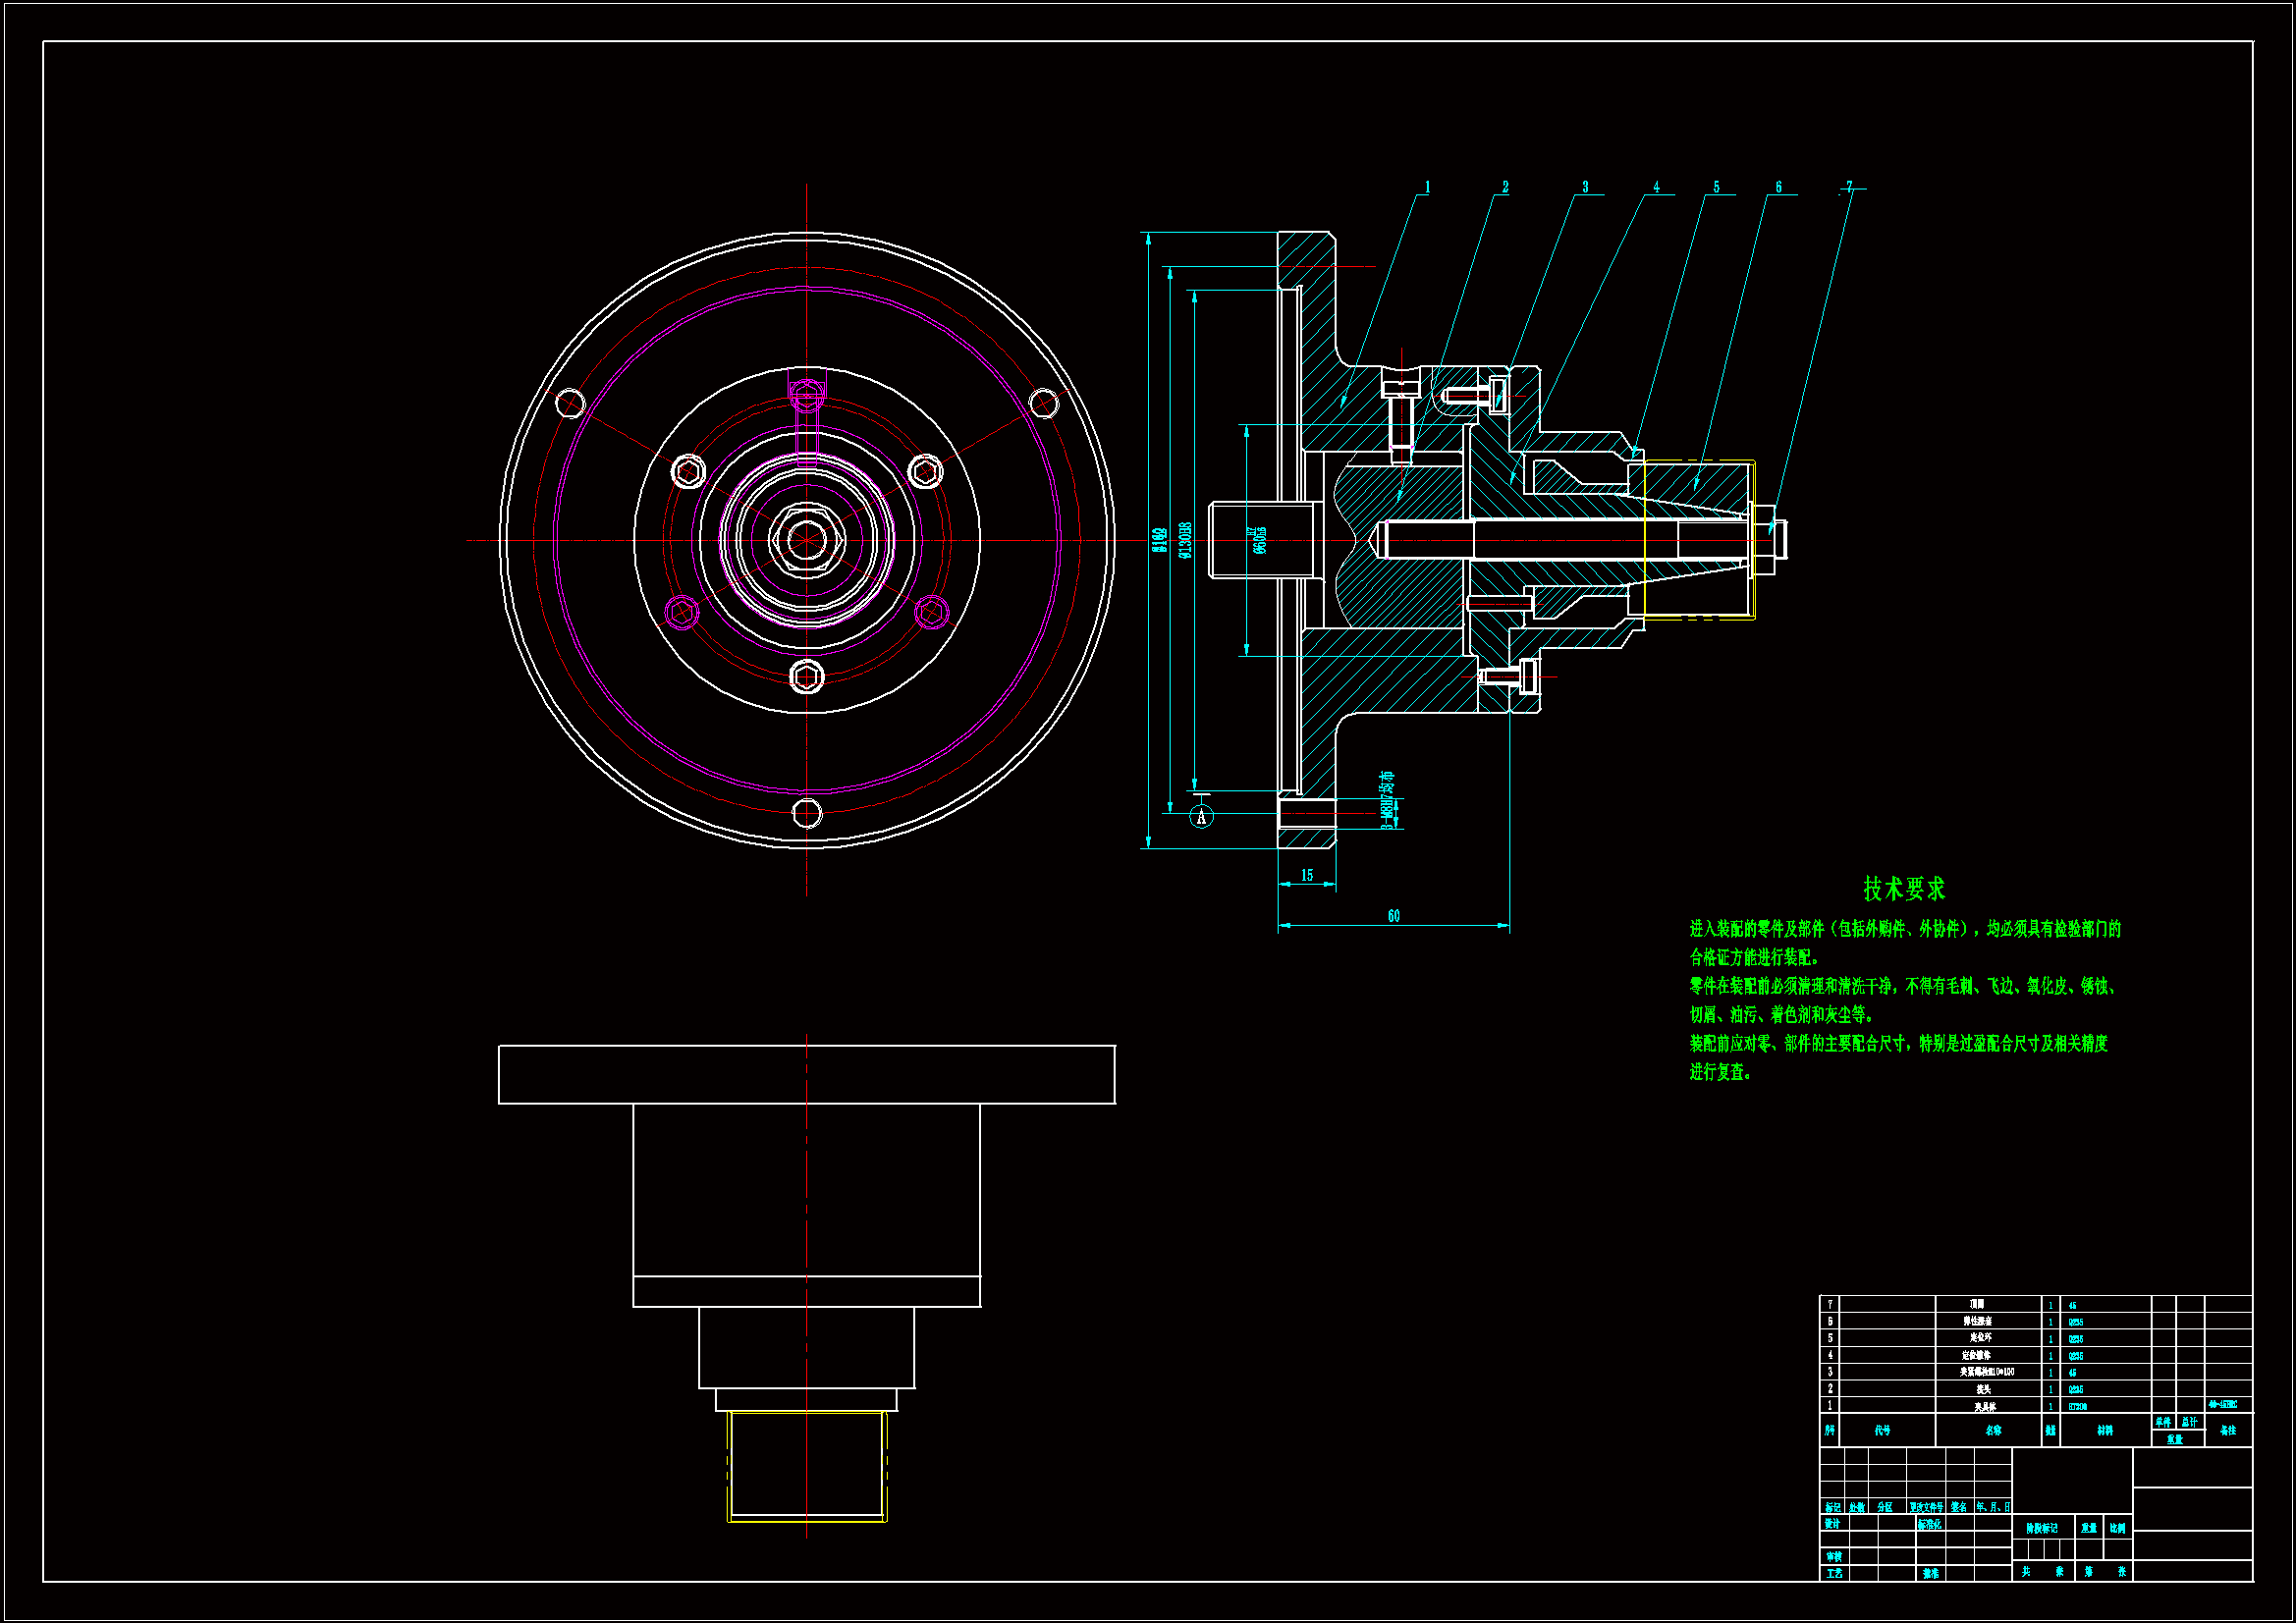Screen dimensions: 2296x1623
Task: Select the upper-left flange hole in front view
Action: 570,403
